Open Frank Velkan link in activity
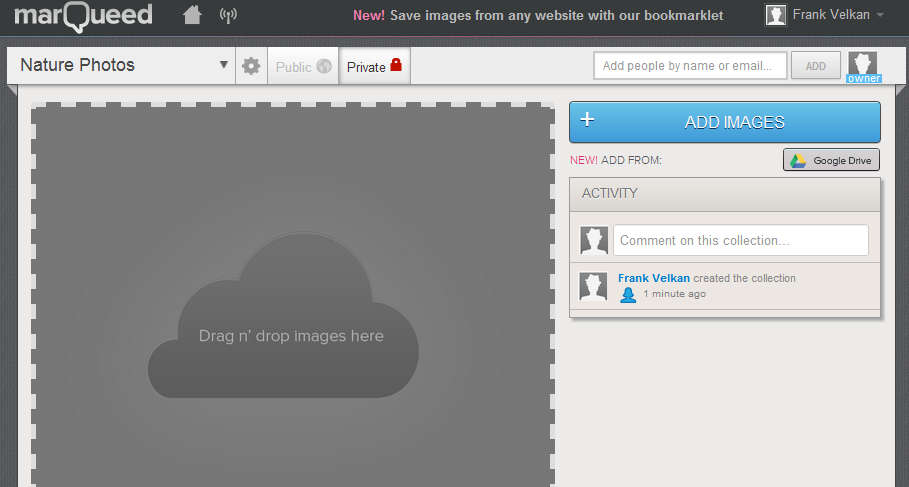This screenshot has width=909, height=487. [x=653, y=278]
